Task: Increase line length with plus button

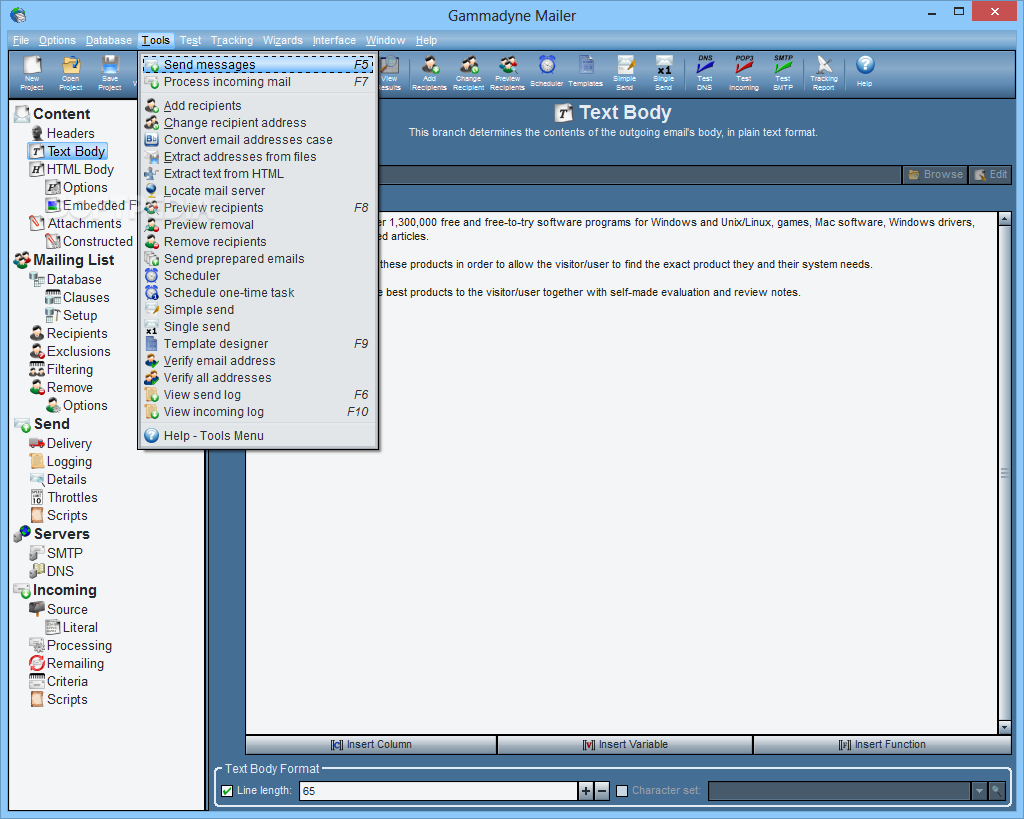Action: pos(586,791)
